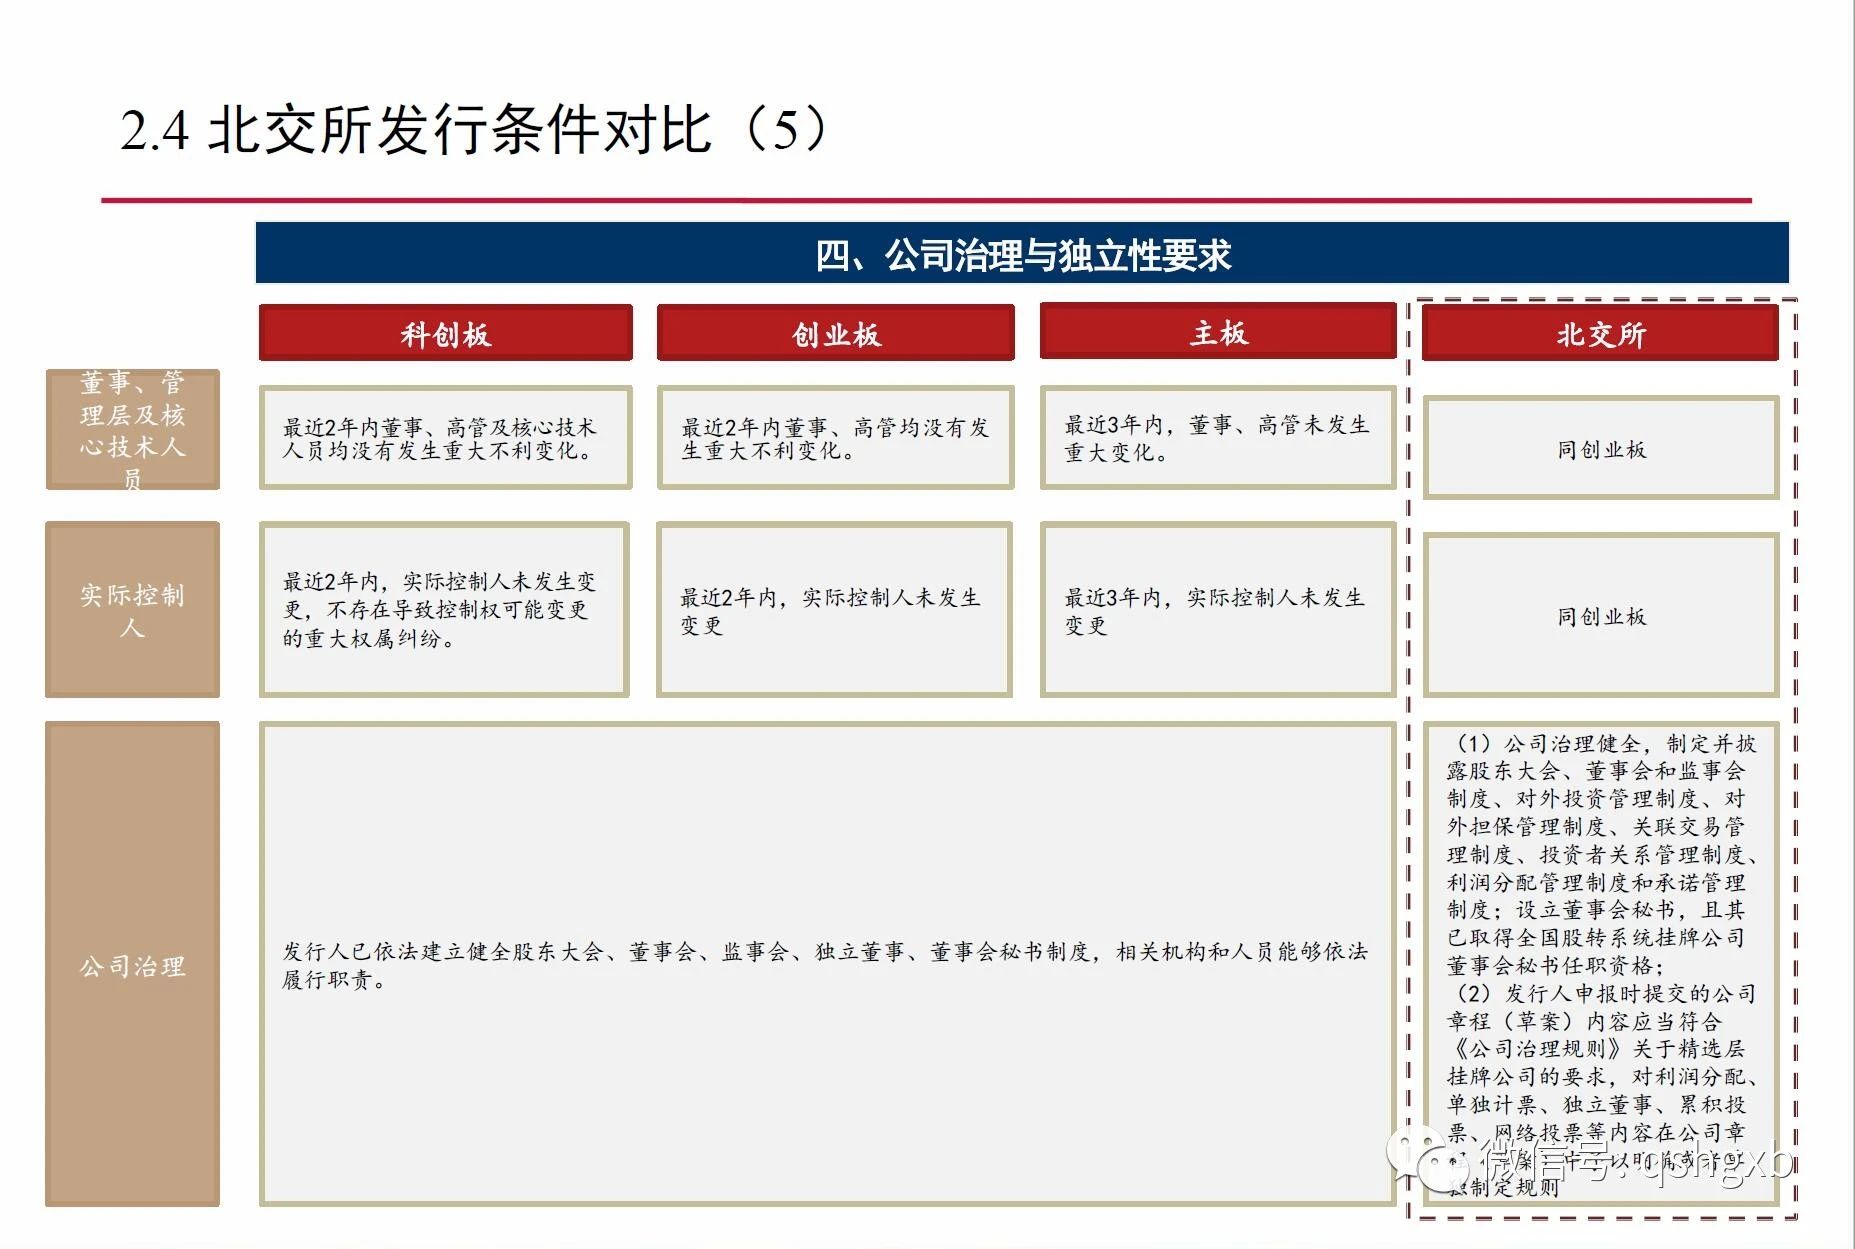Screen dimensions: 1855x1249
Task: Click the 北交所 公司治理 requirements text box
Action: 1600,964
